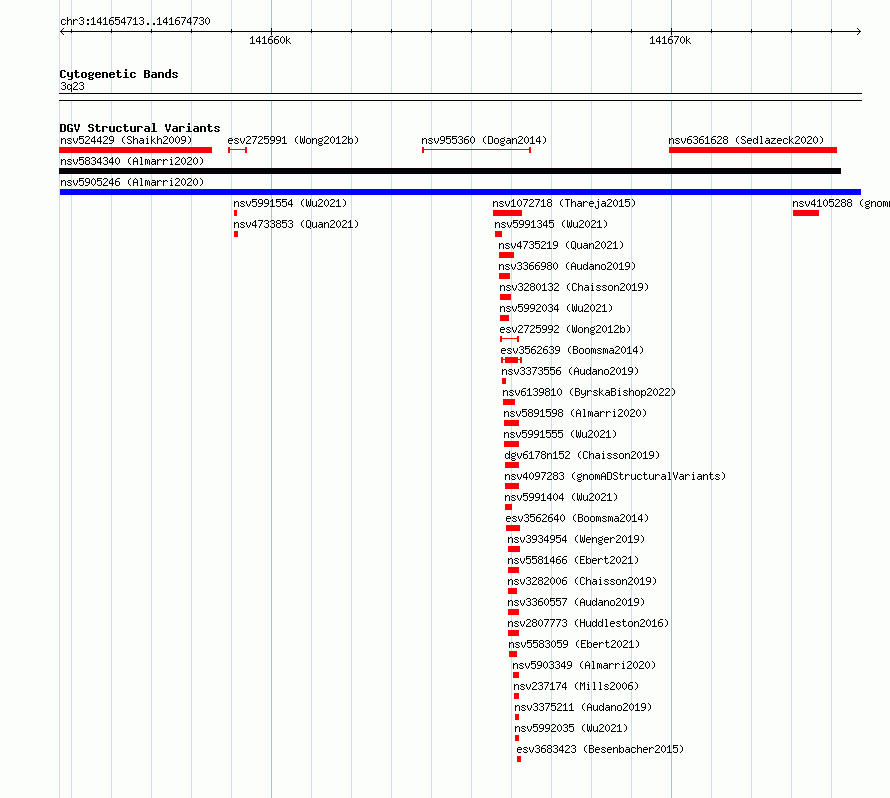The width and height of the screenshot is (890, 798).
Task: Open nsv4105288 variant label at right edge
Action: coord(841,203)
